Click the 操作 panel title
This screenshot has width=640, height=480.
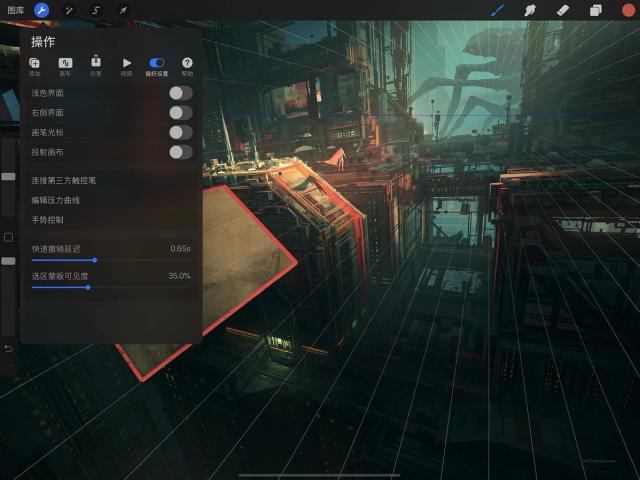pos(43,42)
